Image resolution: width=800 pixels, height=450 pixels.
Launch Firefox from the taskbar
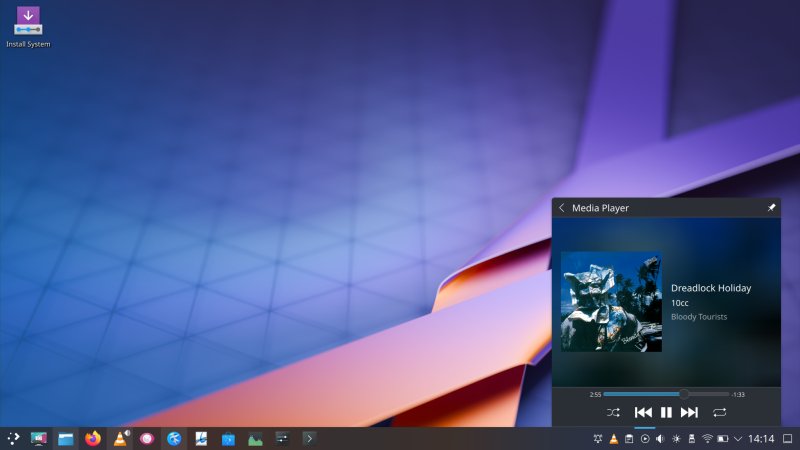point(93,438)
